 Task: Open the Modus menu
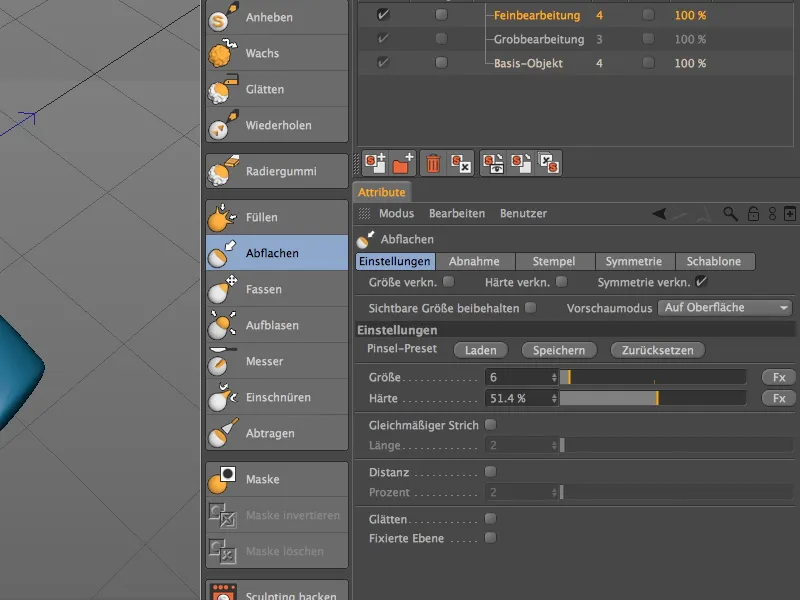tap(396, 214)
